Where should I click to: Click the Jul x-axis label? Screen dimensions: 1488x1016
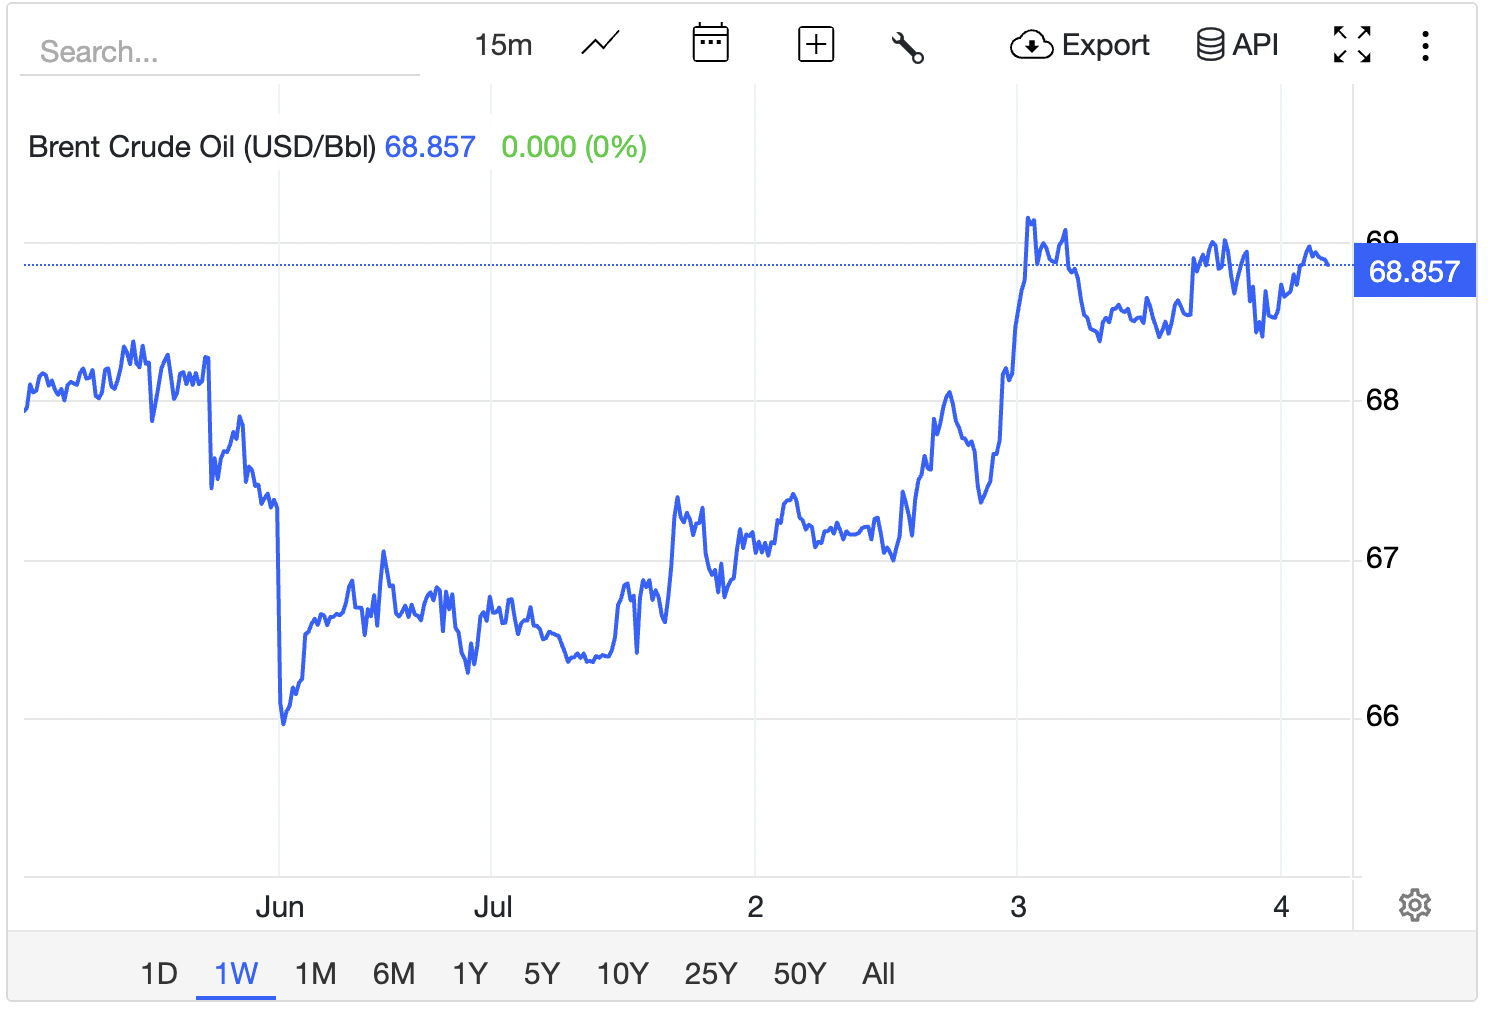coord(492,907)
